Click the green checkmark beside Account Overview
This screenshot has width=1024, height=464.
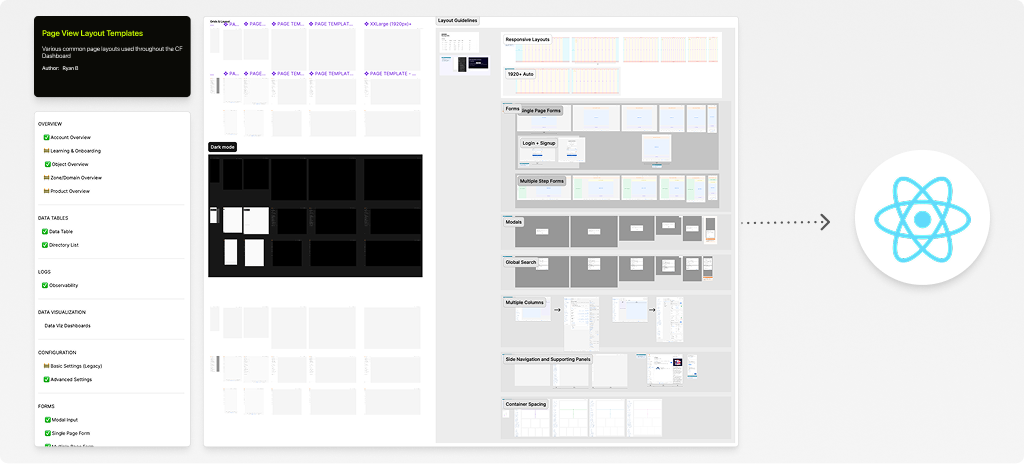[46, 137]
